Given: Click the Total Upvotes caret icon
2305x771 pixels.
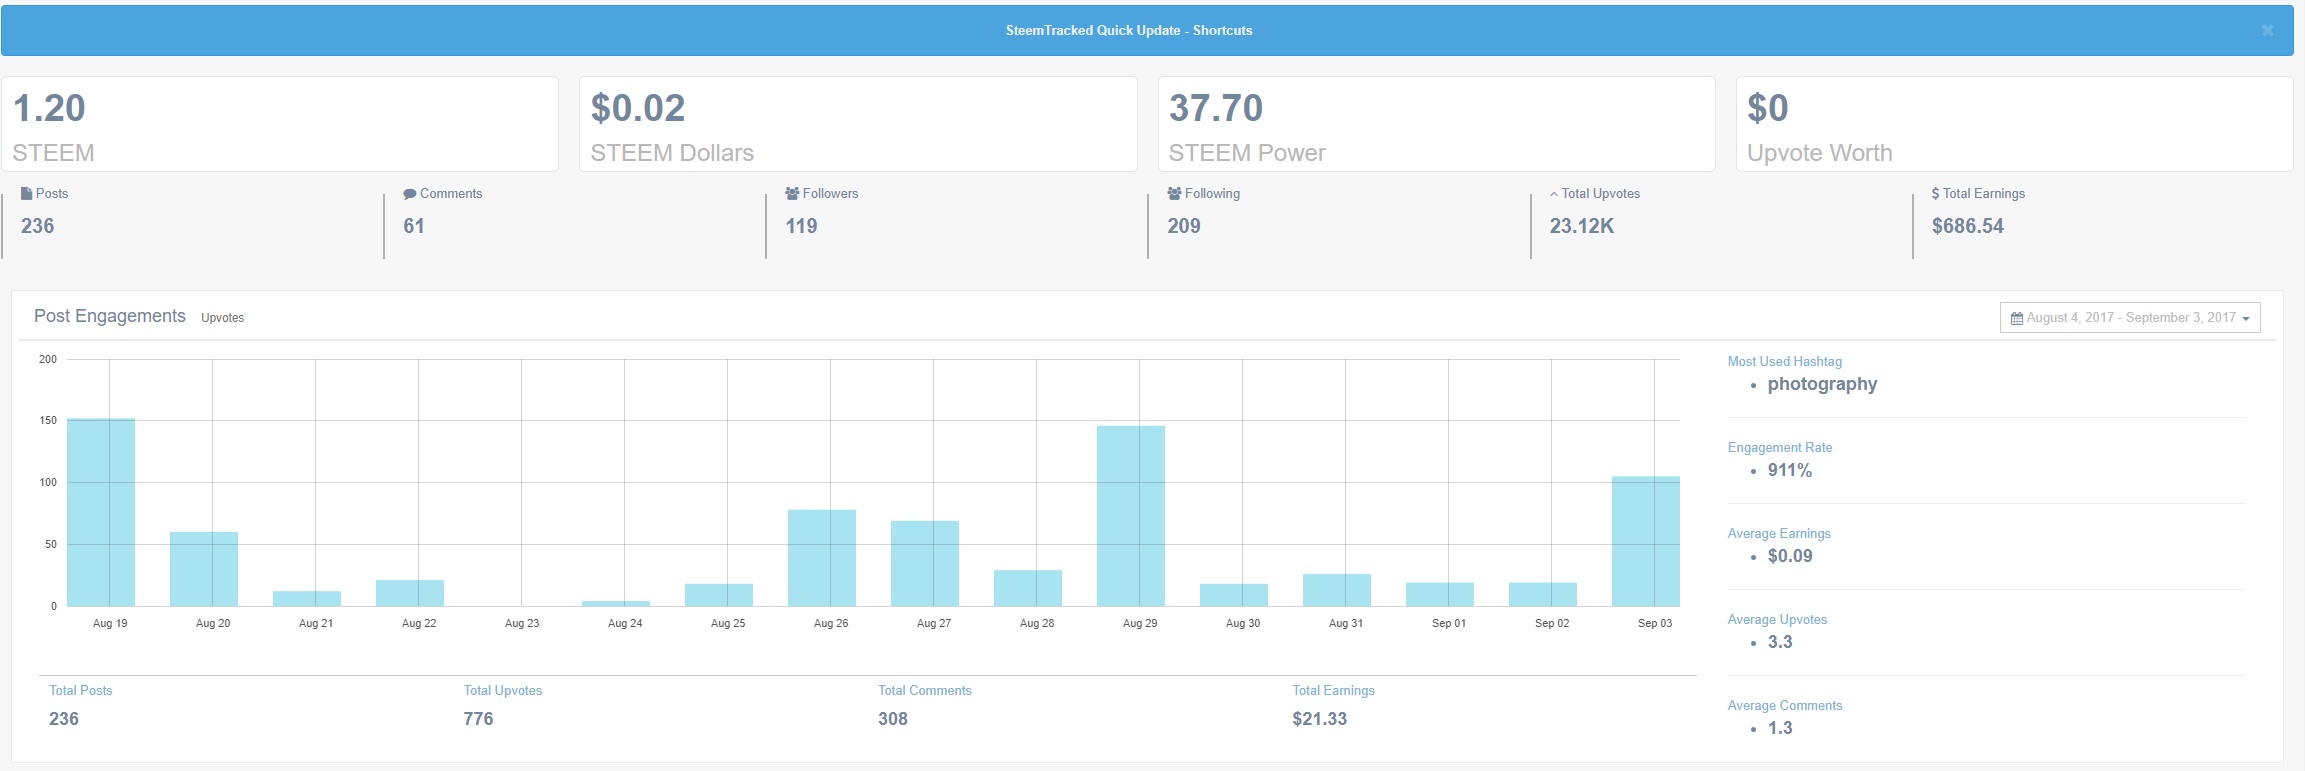Looking at the screenshot, I should pyautogui.click(x=1554, y=194).
